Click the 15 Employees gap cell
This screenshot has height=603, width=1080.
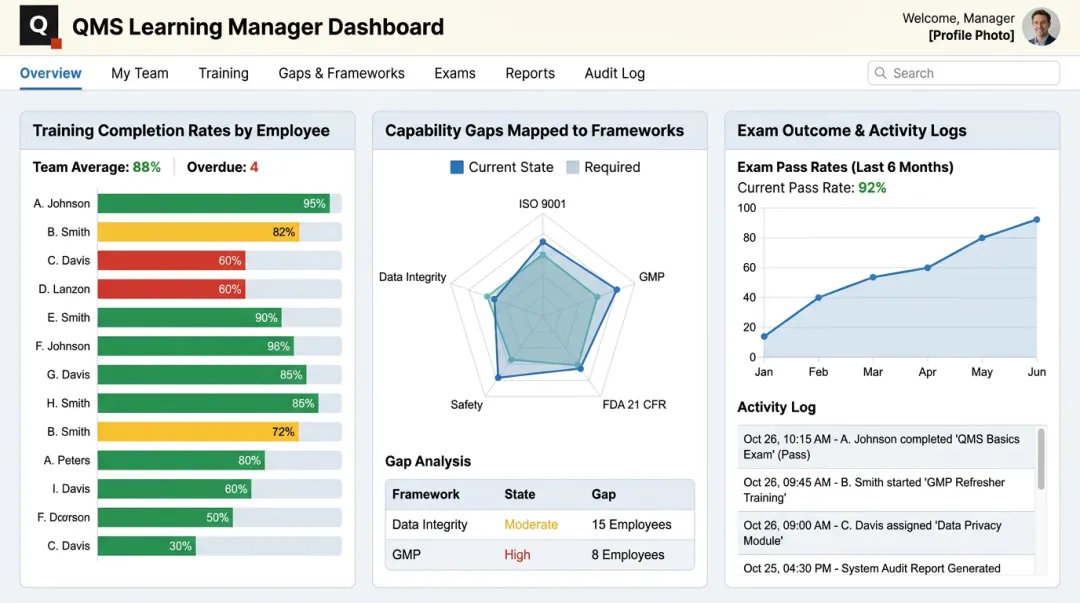point(631,524)
